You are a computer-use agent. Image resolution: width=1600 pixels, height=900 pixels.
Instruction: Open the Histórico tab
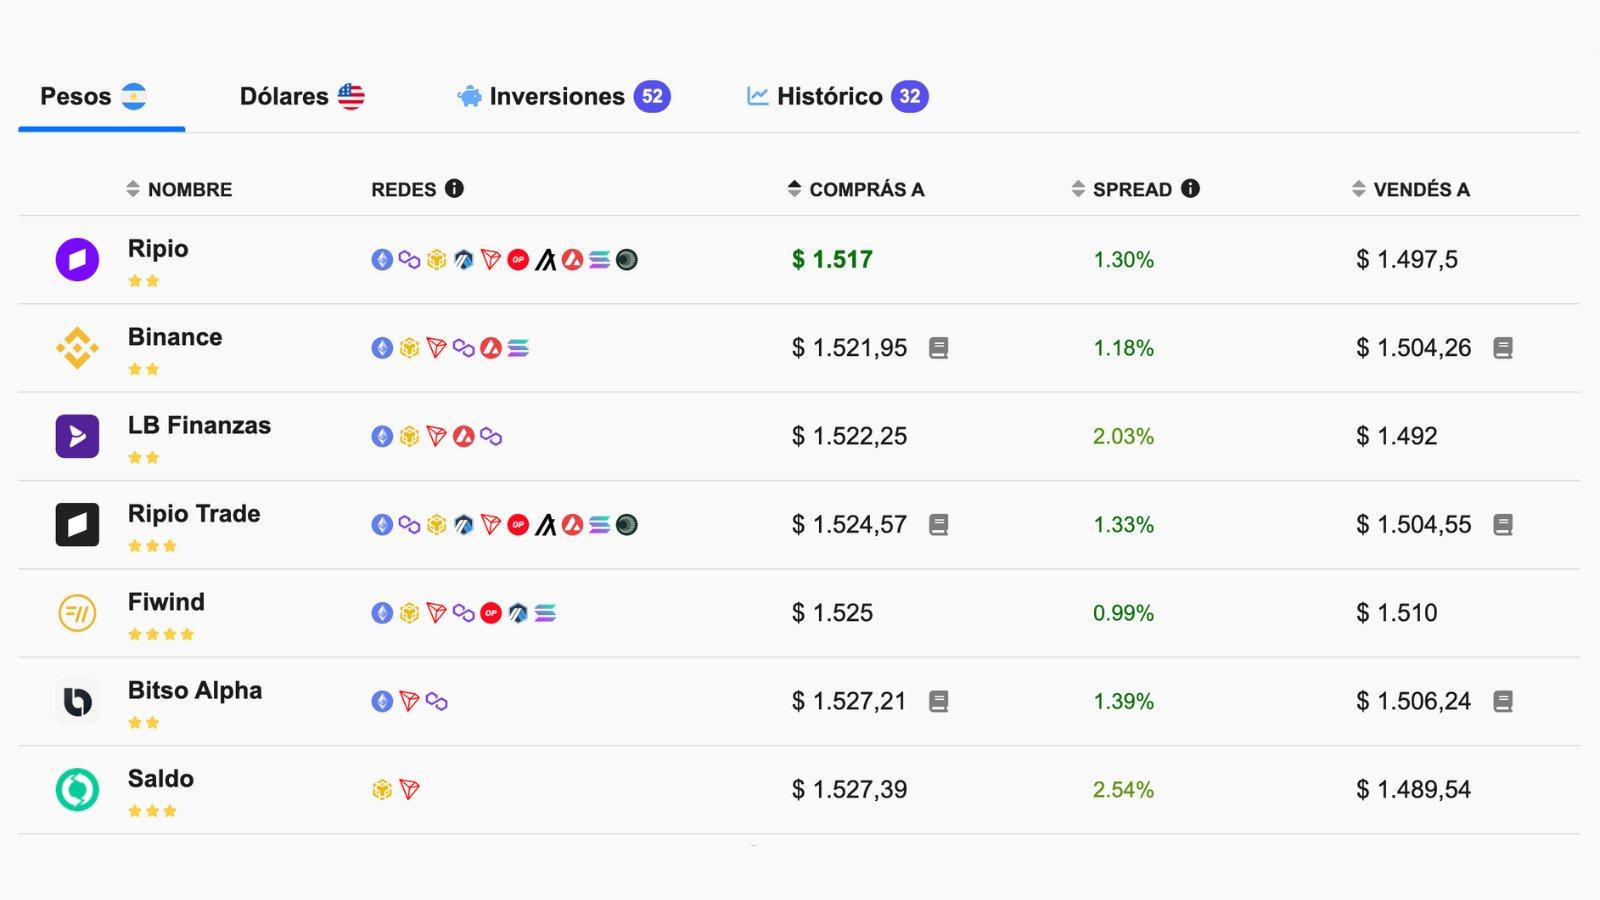point(837,97)
